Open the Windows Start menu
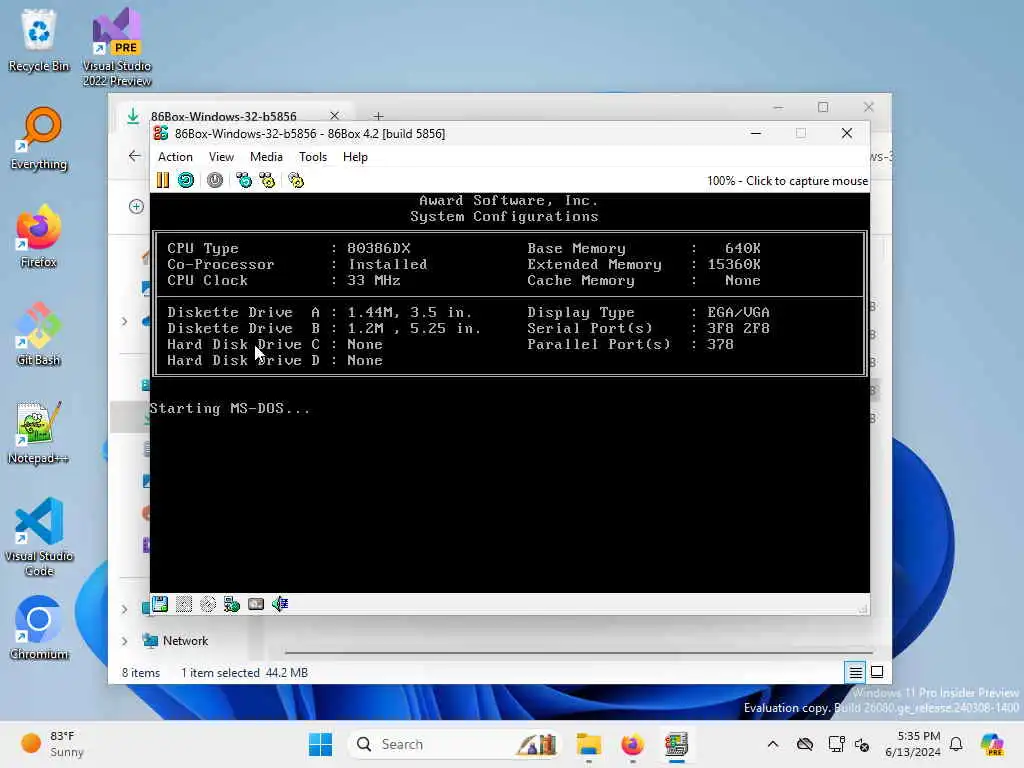 click(320, 744)
